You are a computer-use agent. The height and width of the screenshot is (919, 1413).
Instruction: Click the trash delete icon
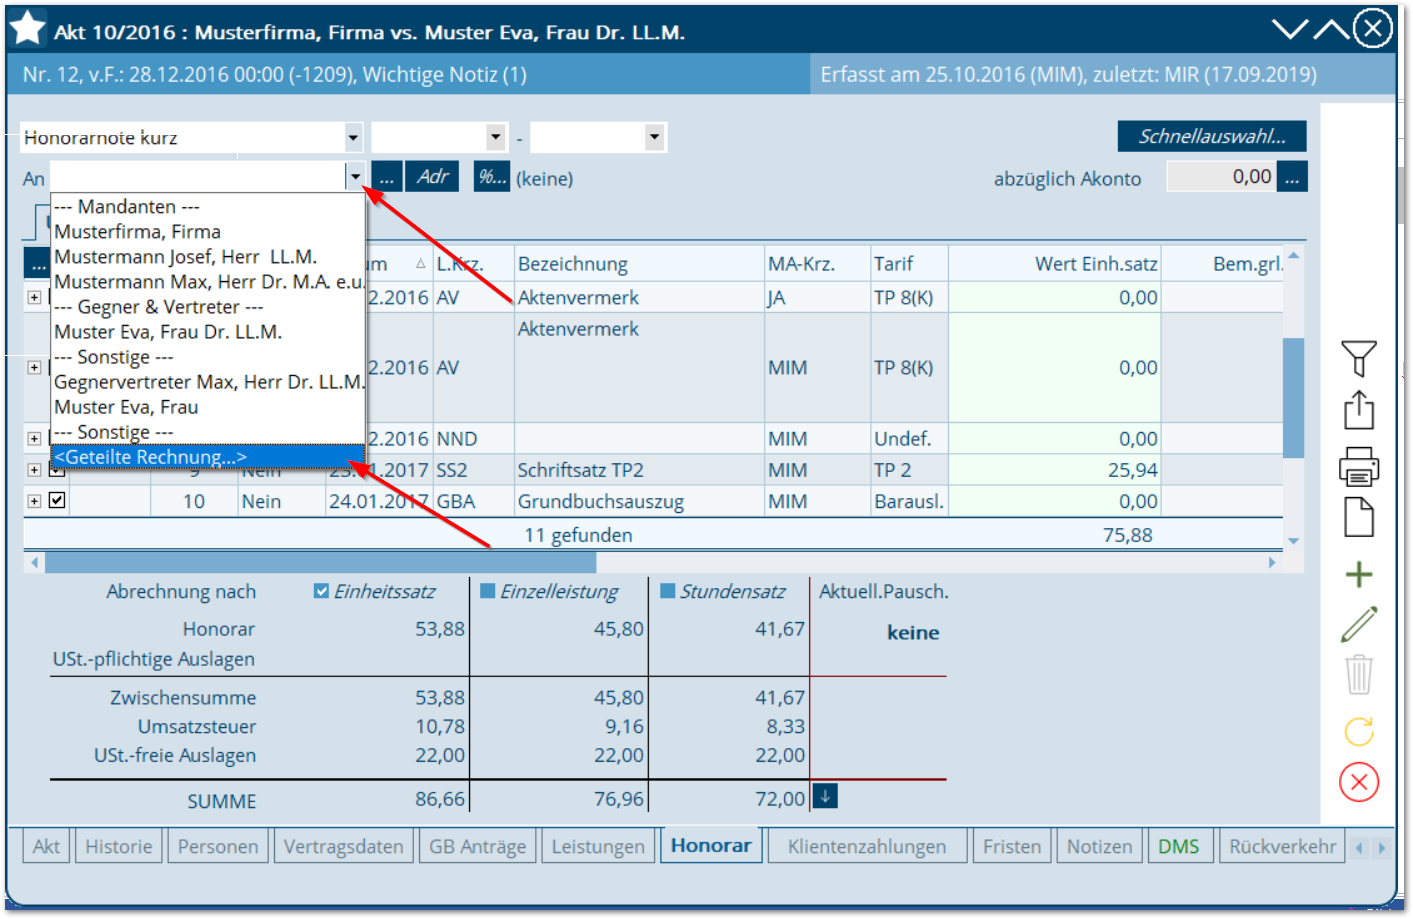point(1358,675)
